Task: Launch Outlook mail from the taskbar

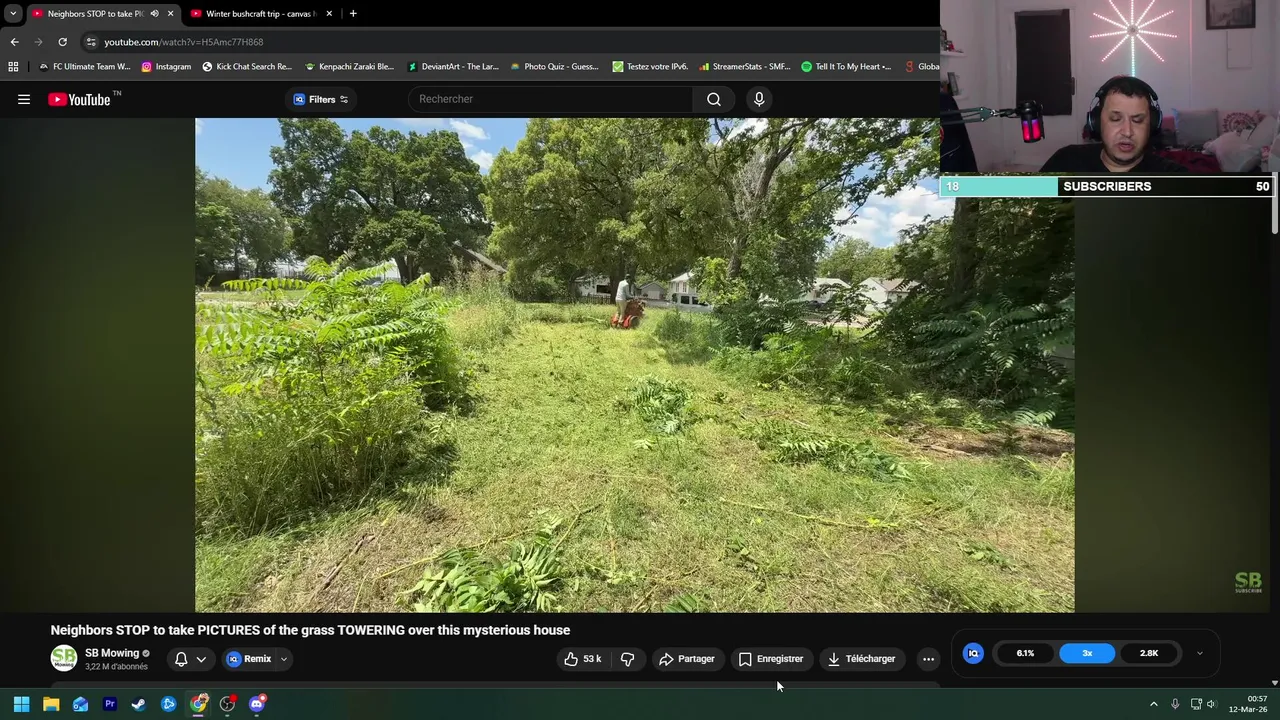Action: click(80, 704)
